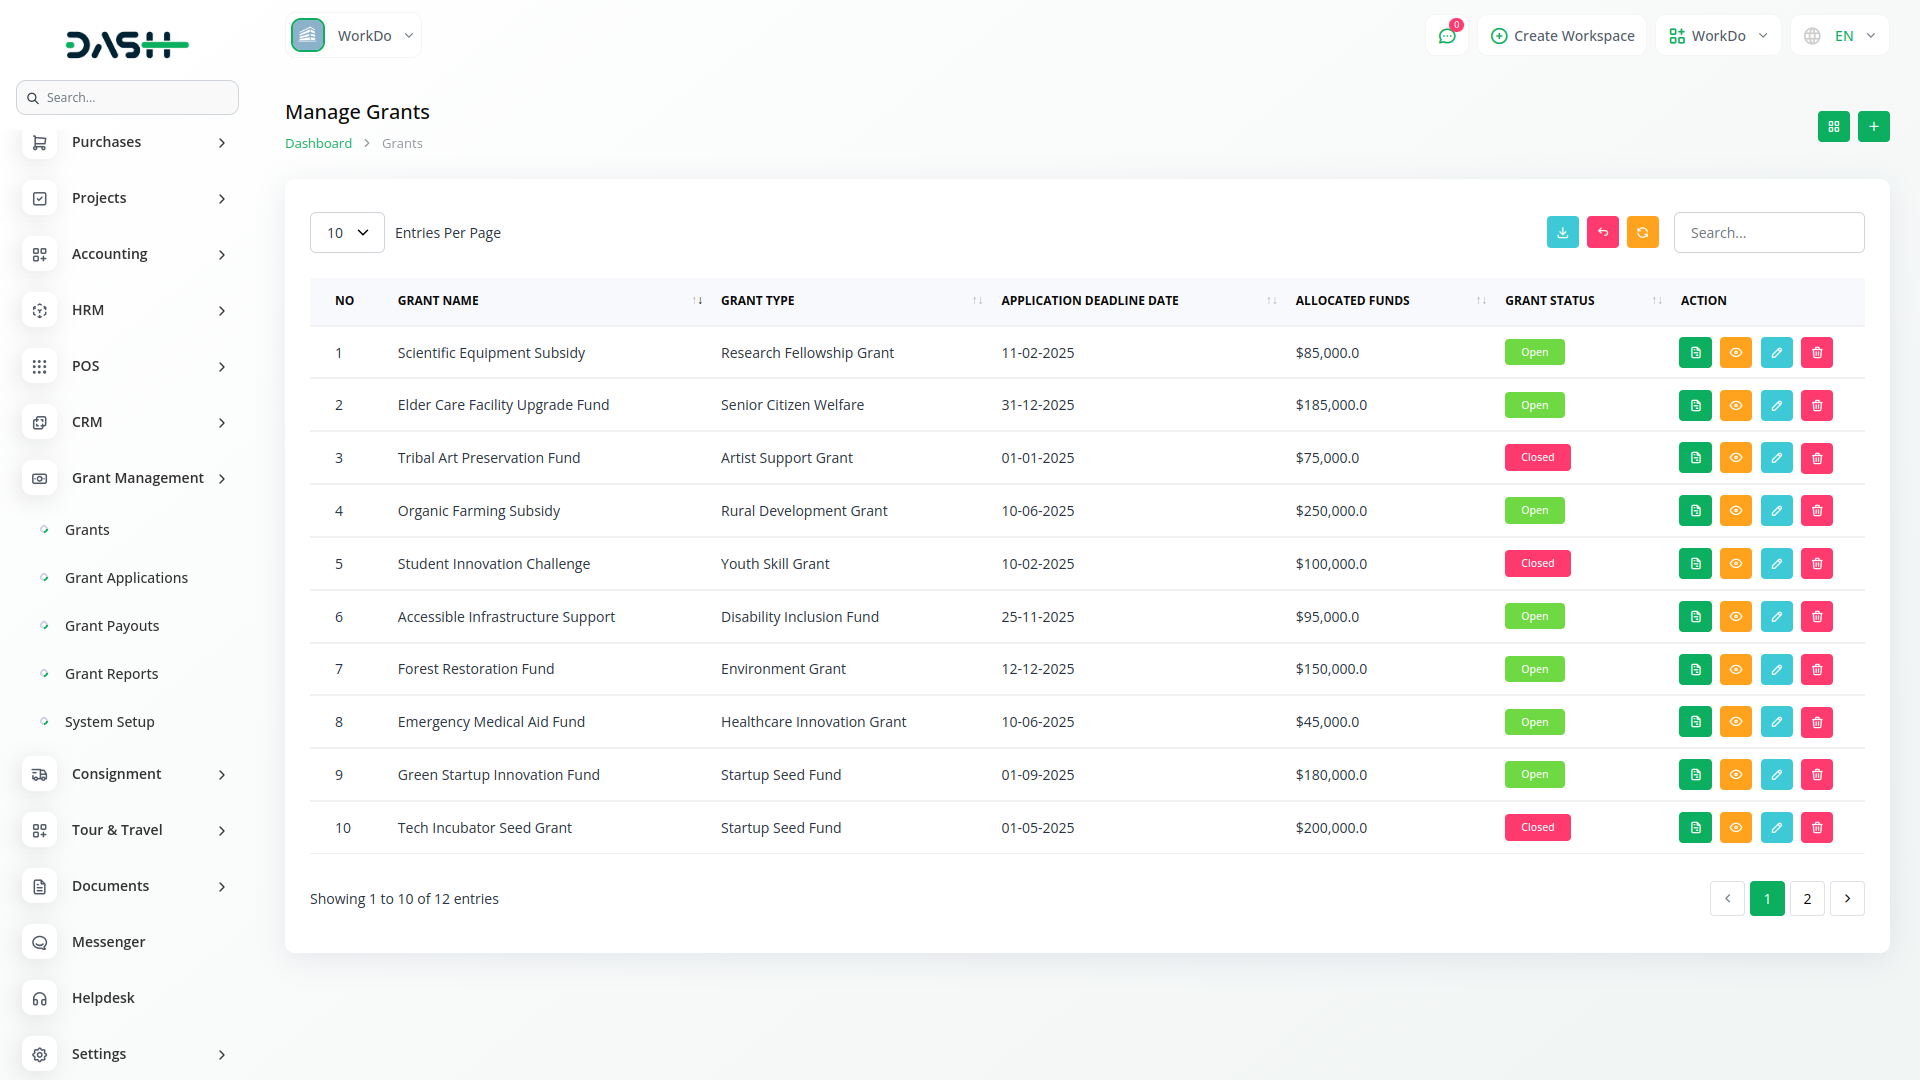The height and width of the screenshot is (1080, 1920).
Task: Go to pagination page 2
Action: click(1806, 899)
